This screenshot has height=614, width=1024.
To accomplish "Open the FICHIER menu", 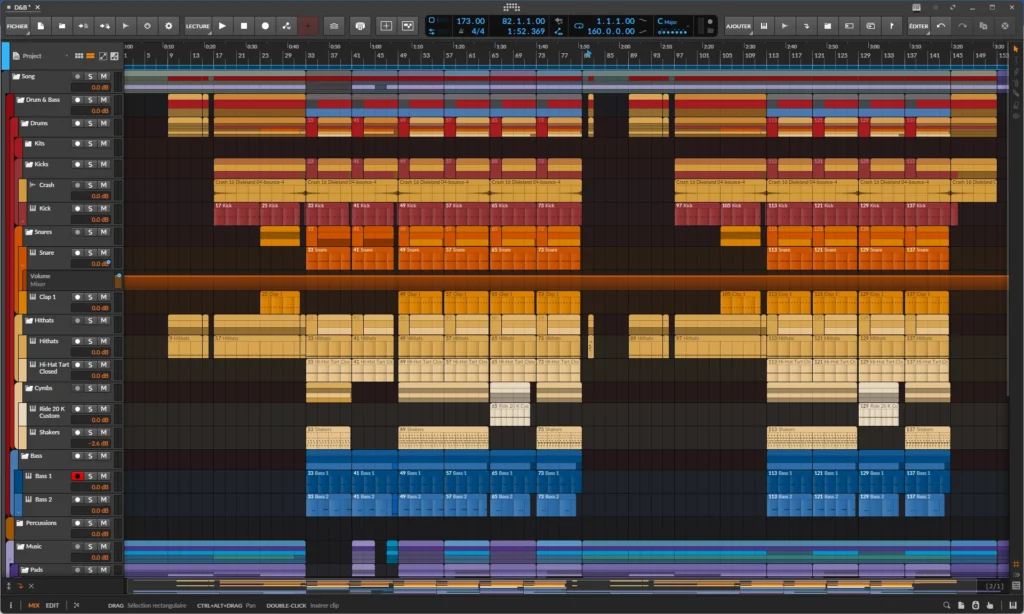I will [18, 26].
